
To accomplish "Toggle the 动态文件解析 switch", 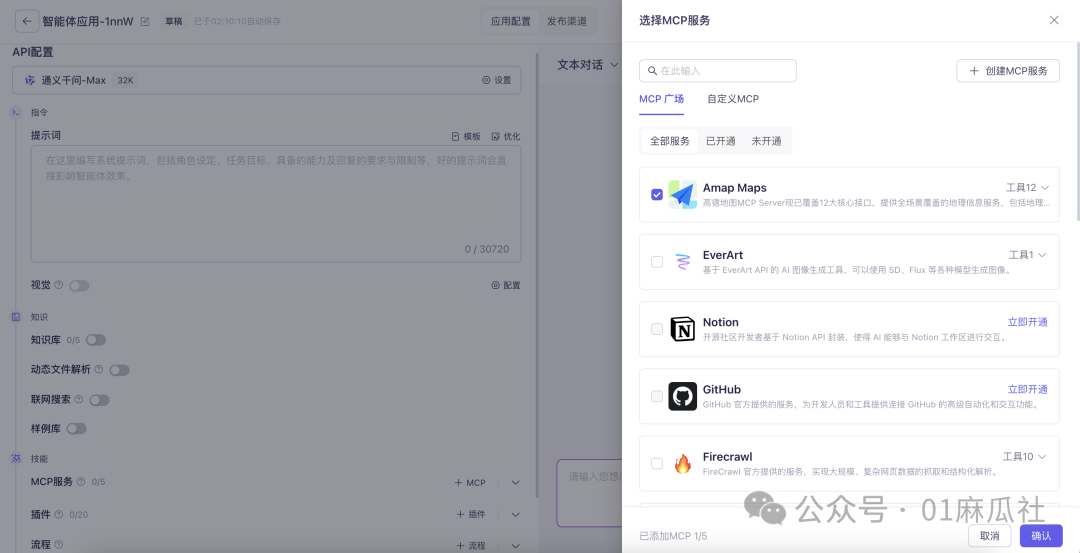I will point(119,370).
